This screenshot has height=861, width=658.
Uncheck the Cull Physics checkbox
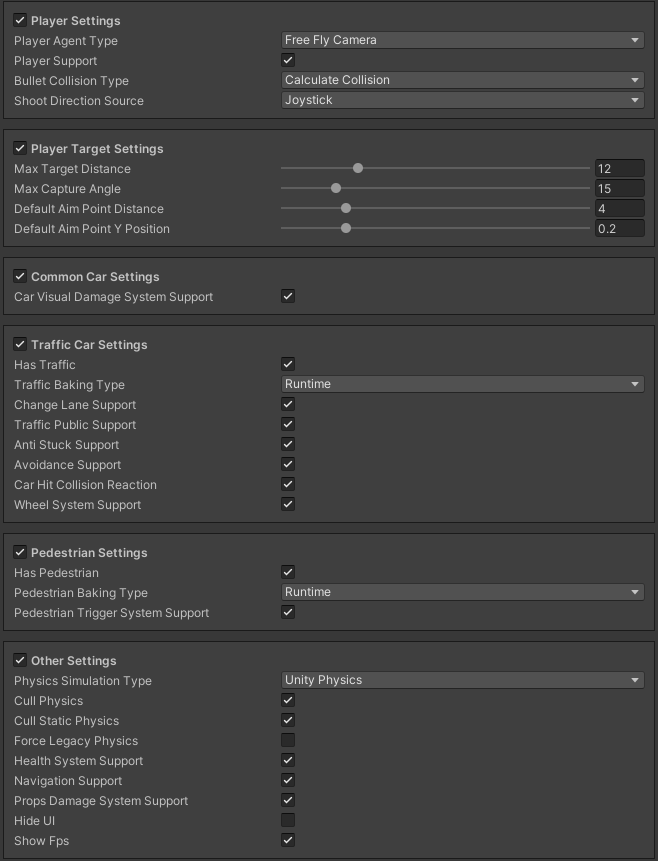pyautogui.click(x=288, y=700)
